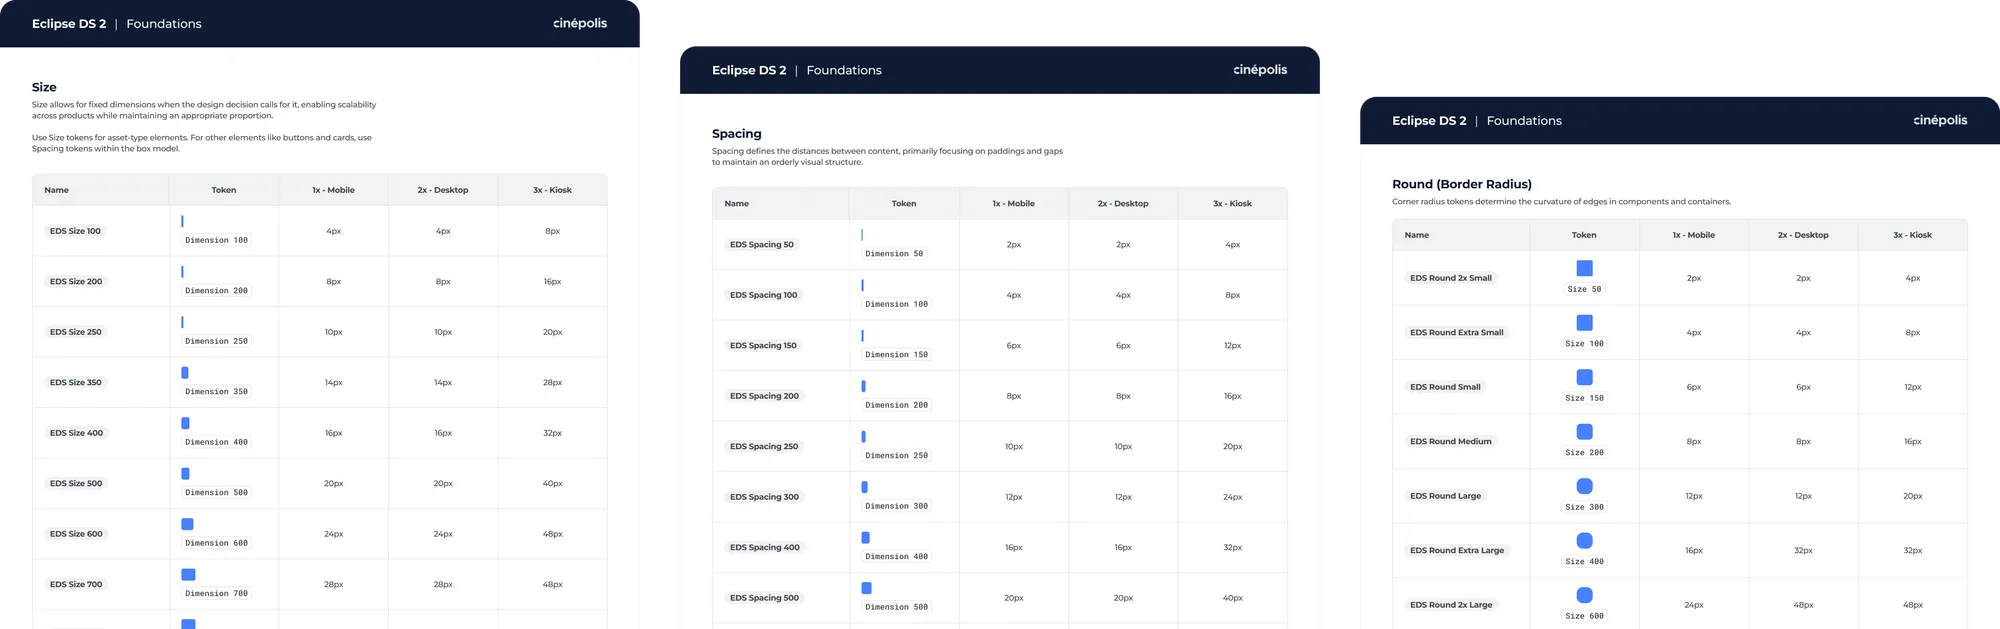Click the blue preview above Dimension 300 in Spacing table

click(864, 487)
